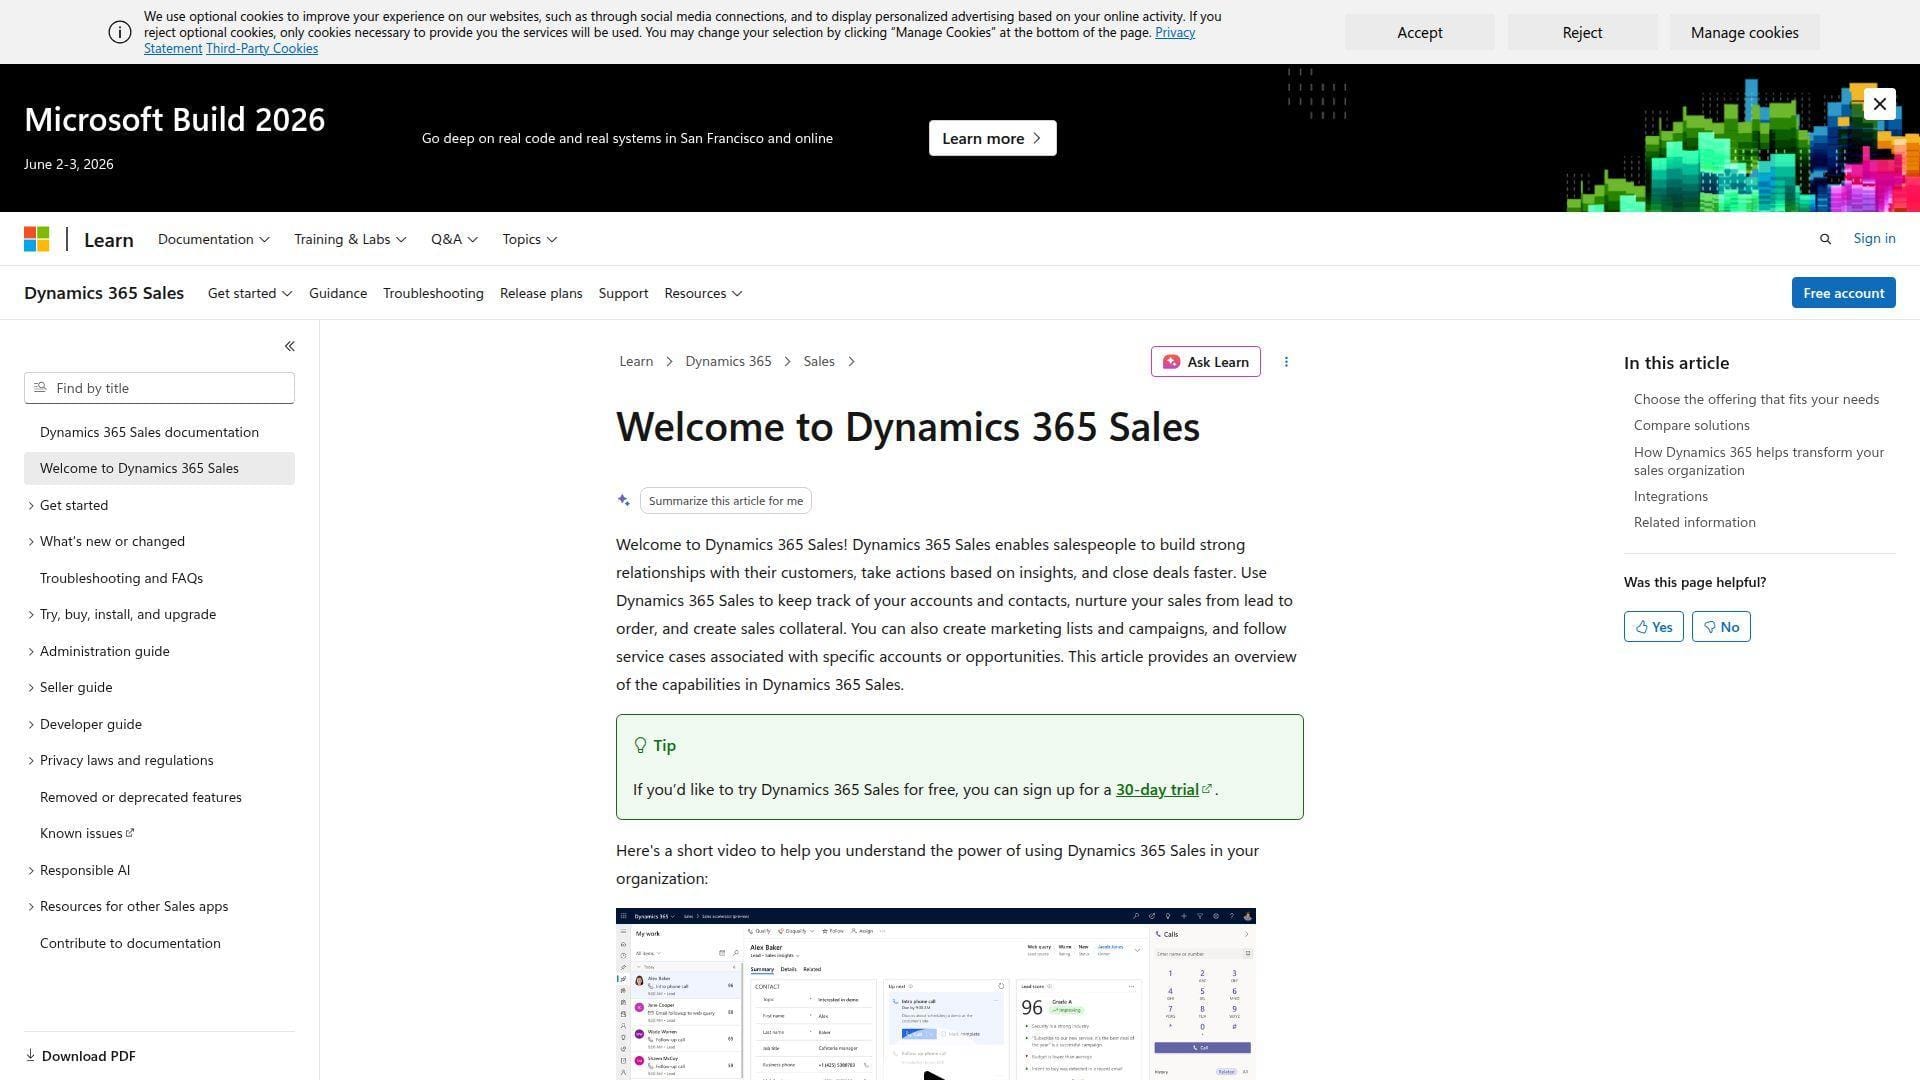Image resolution: width=1920 pixels, height=1080 pixels.
Task: Click the Free account button
Action: (1843, 293)
